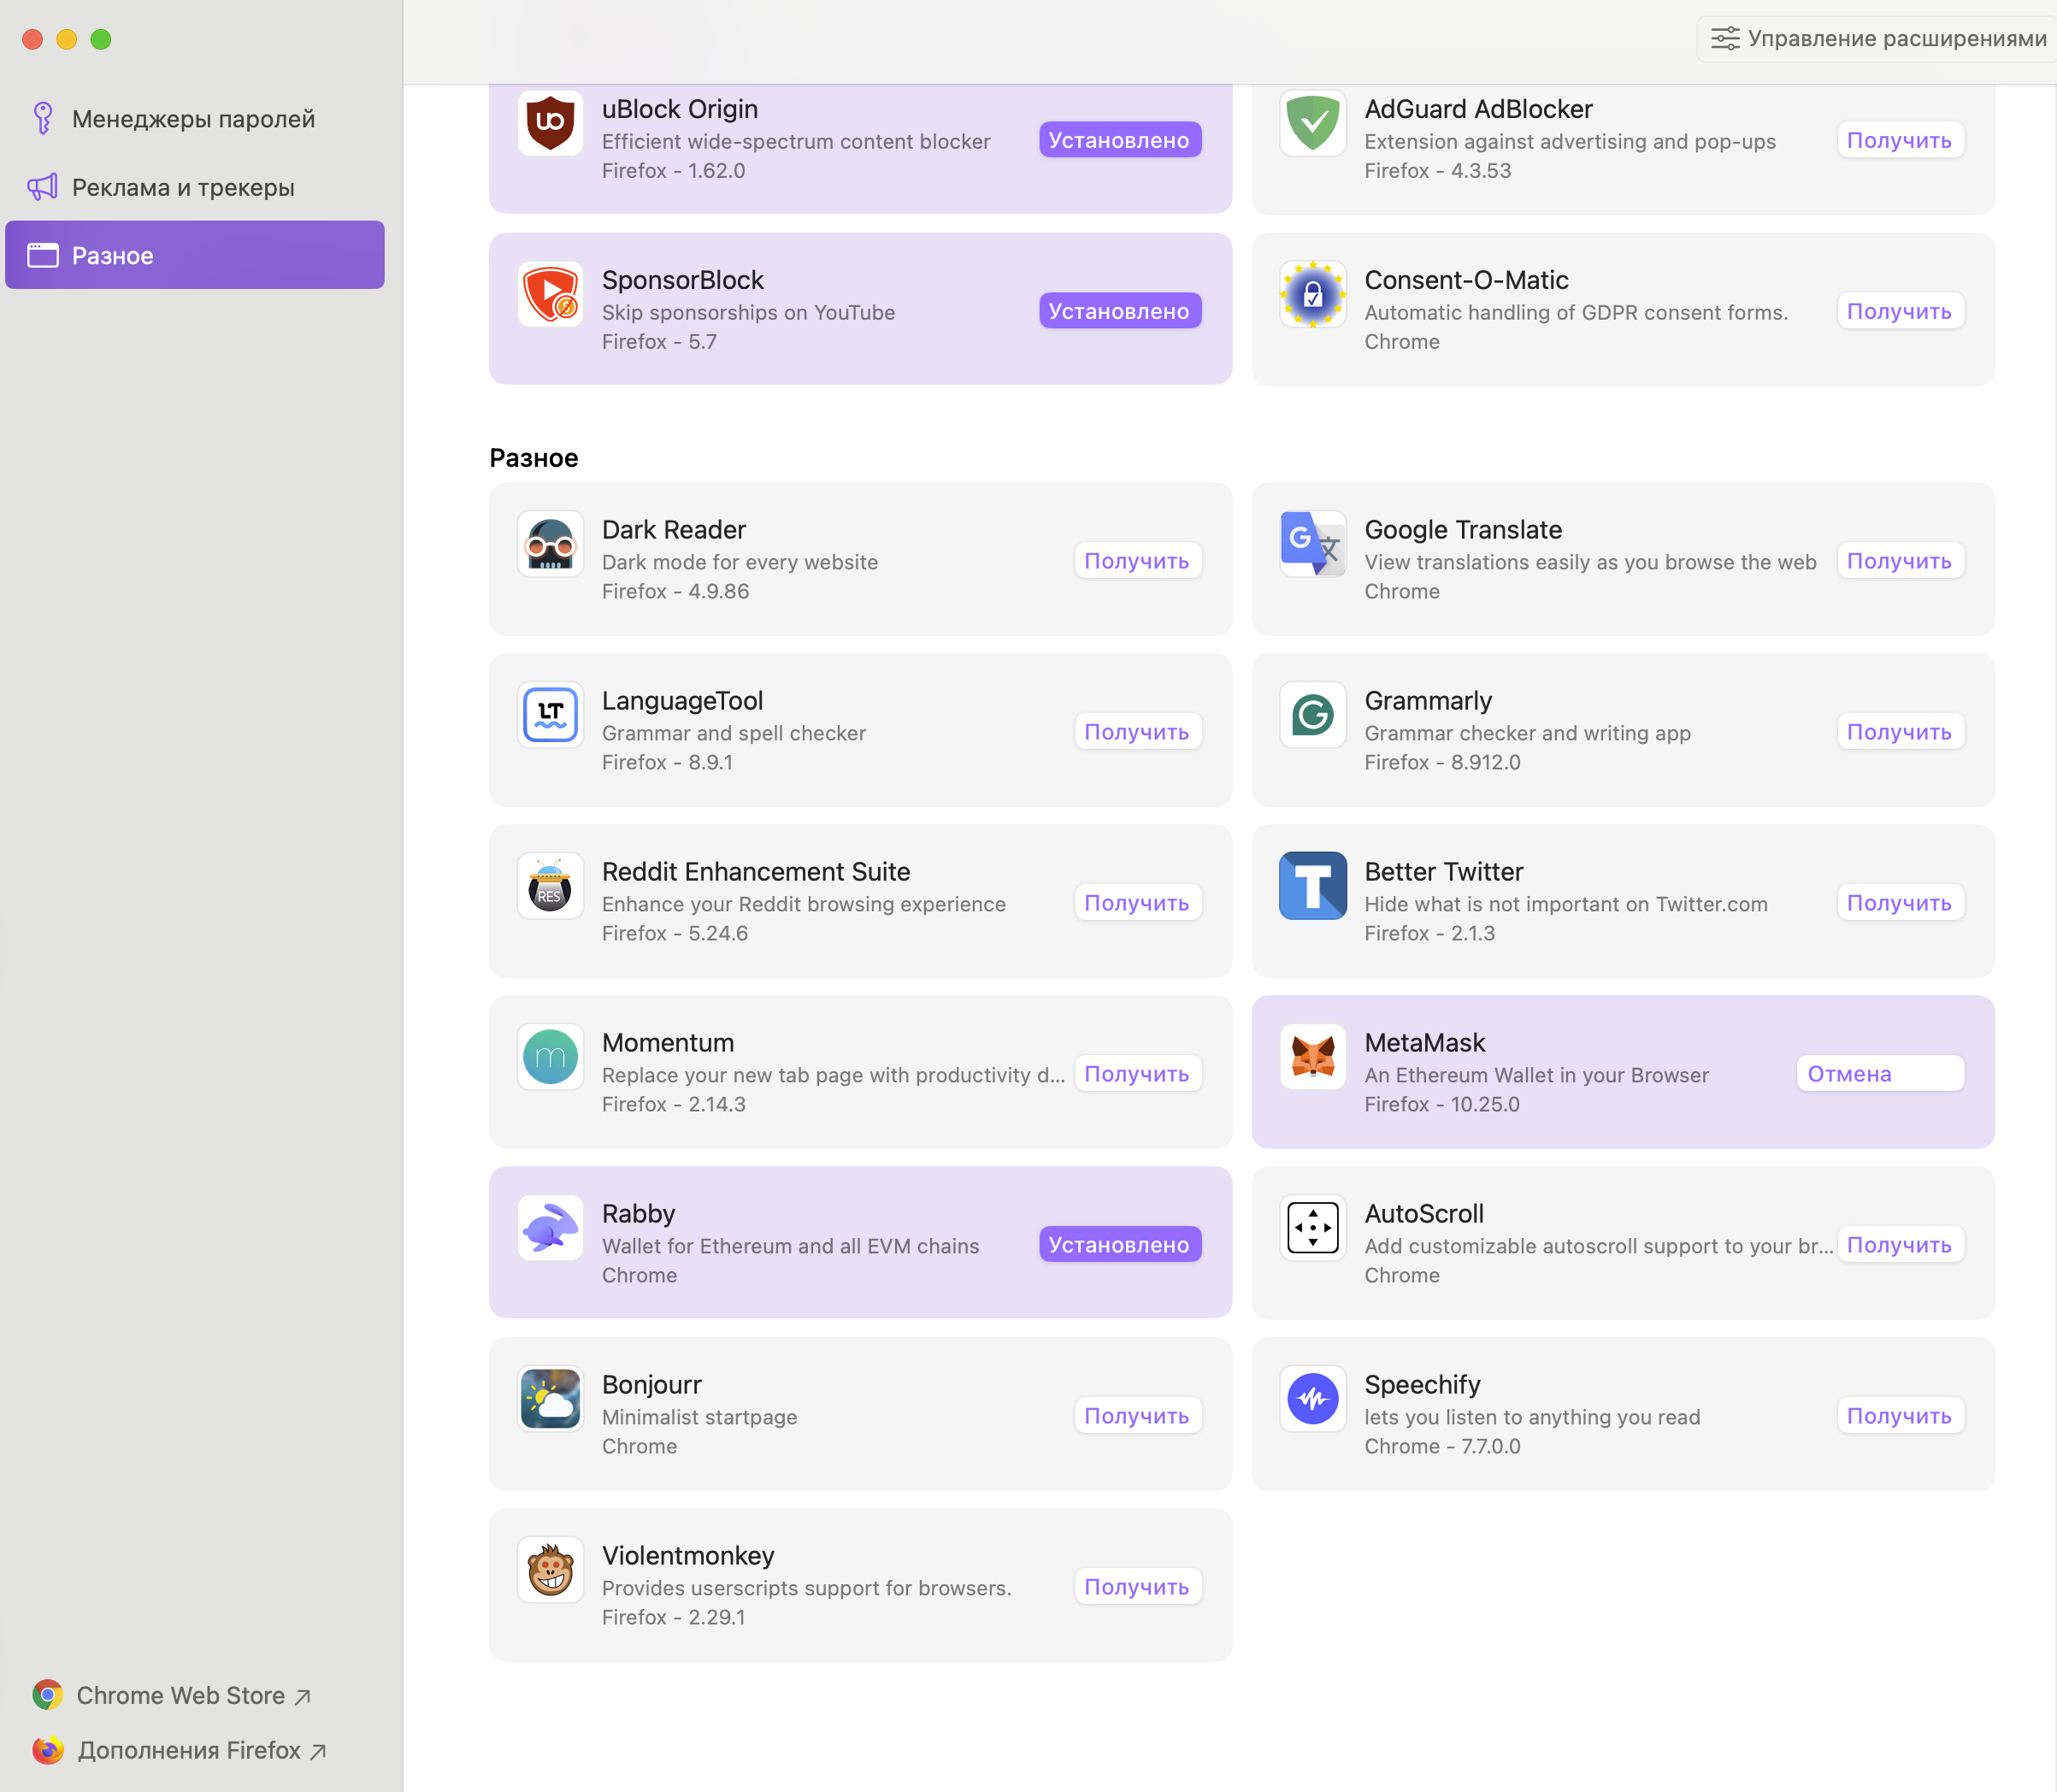Select Разное sidebar category
2057x1792 pixels.
click(x=194, y=256)
